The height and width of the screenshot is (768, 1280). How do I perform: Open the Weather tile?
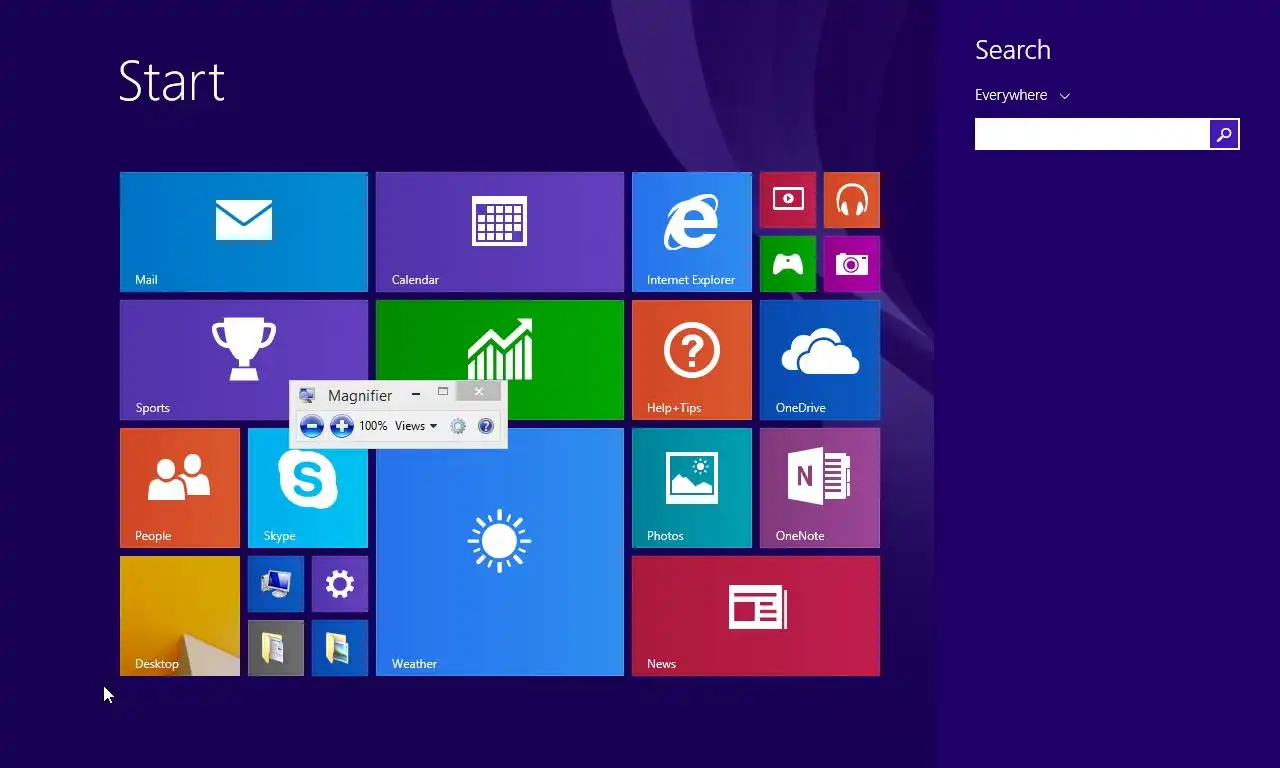tap(500, 552)
